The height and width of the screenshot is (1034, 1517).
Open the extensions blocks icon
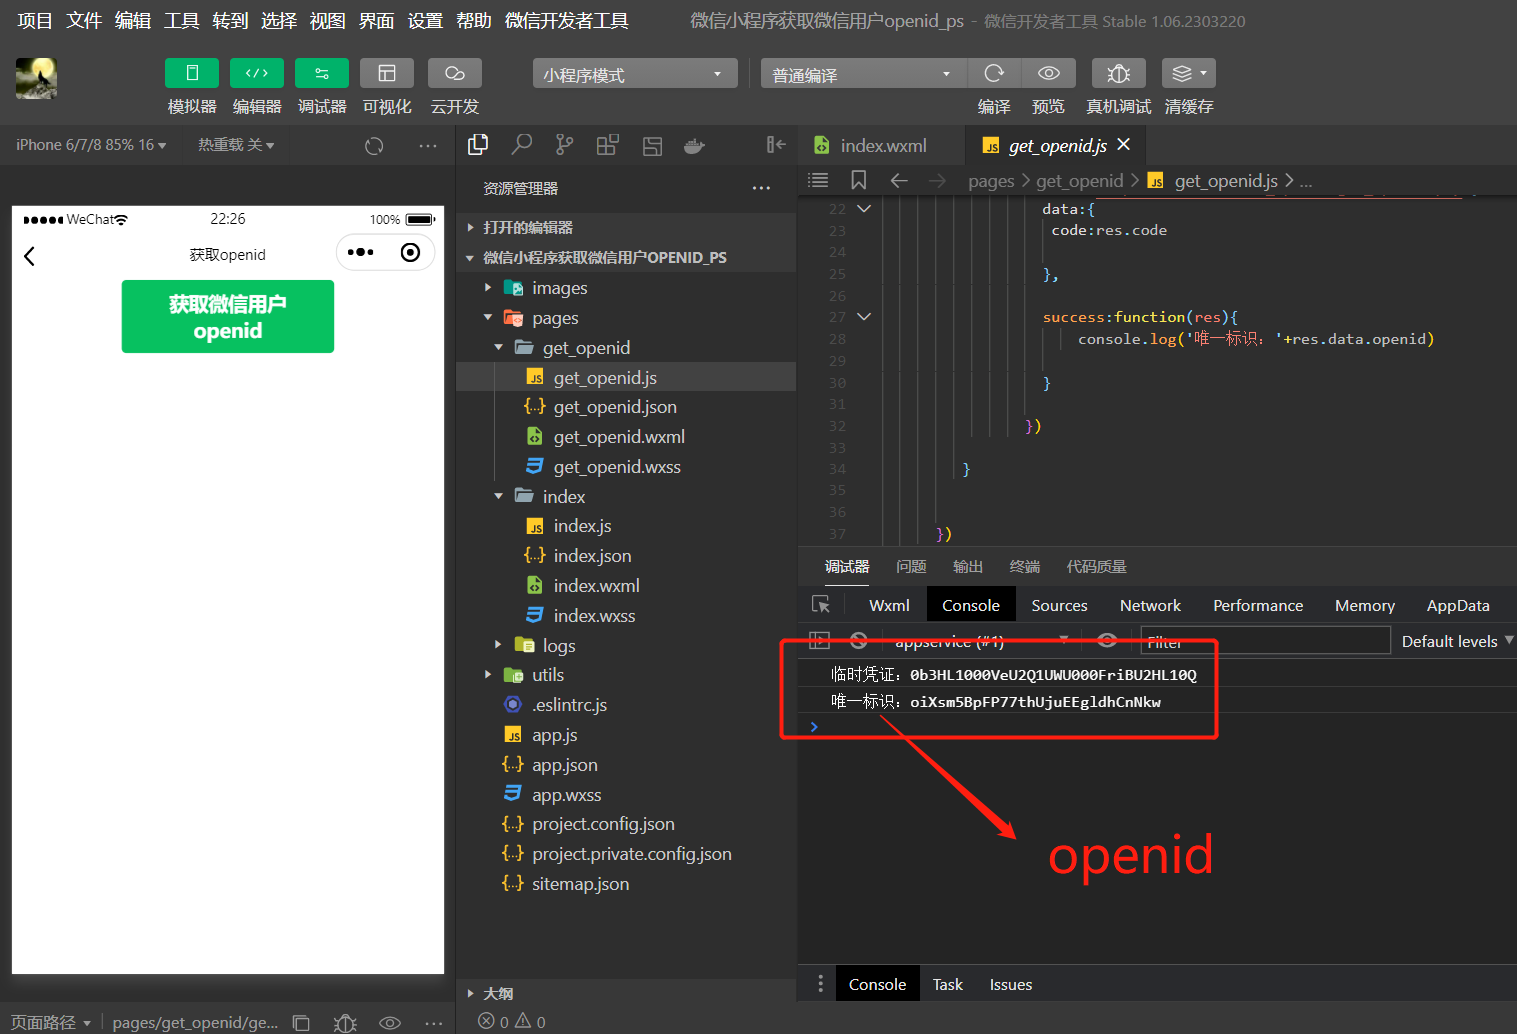608,145
